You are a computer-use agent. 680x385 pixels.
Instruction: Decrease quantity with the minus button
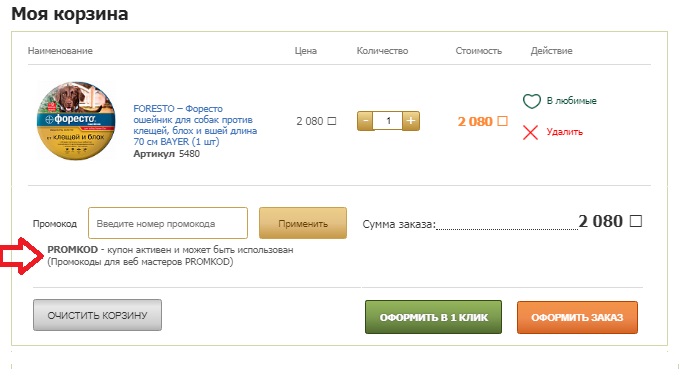tap(365, 121)
